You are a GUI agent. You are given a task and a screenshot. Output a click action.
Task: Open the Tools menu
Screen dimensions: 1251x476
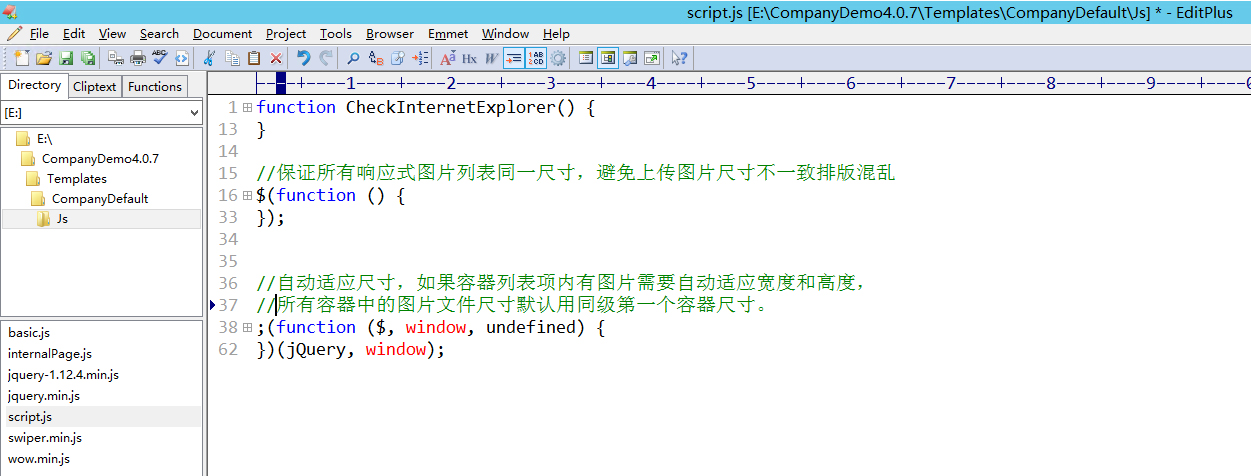336,34
